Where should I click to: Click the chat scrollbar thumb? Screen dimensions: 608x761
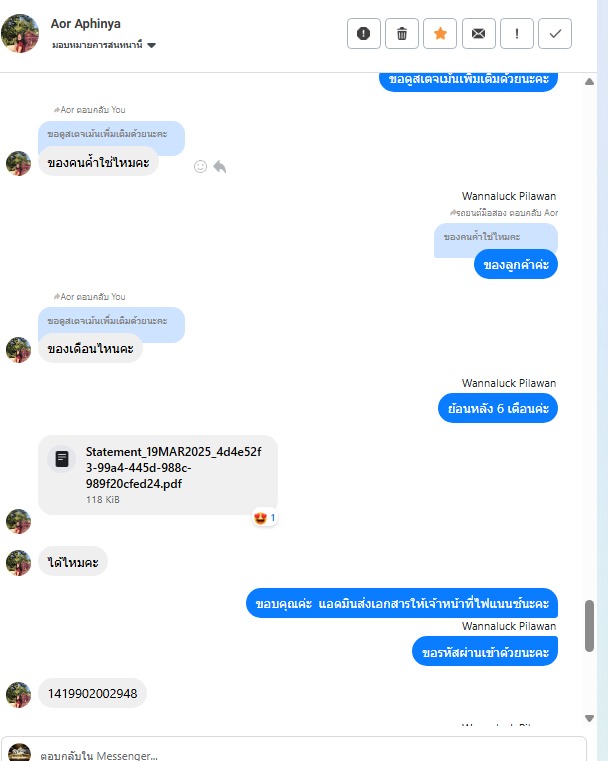[x=590, y=626]
